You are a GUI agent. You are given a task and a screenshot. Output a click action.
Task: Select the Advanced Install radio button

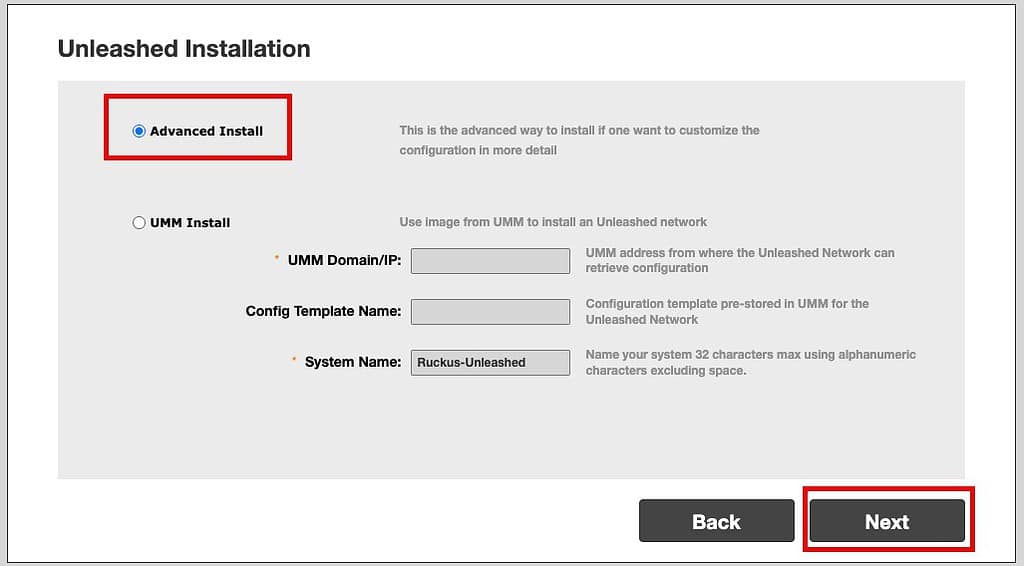pyautogui.click(x=138, y=131)
